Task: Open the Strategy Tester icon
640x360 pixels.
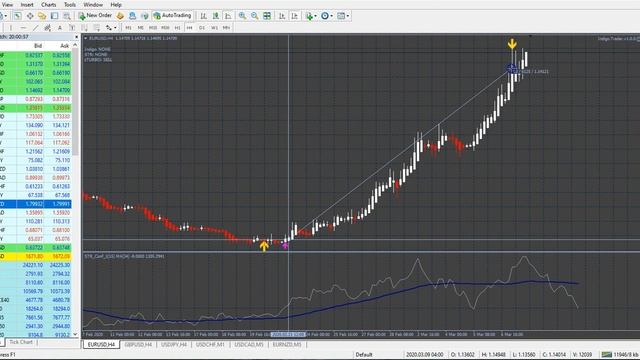Action: [x=67, y=16]
